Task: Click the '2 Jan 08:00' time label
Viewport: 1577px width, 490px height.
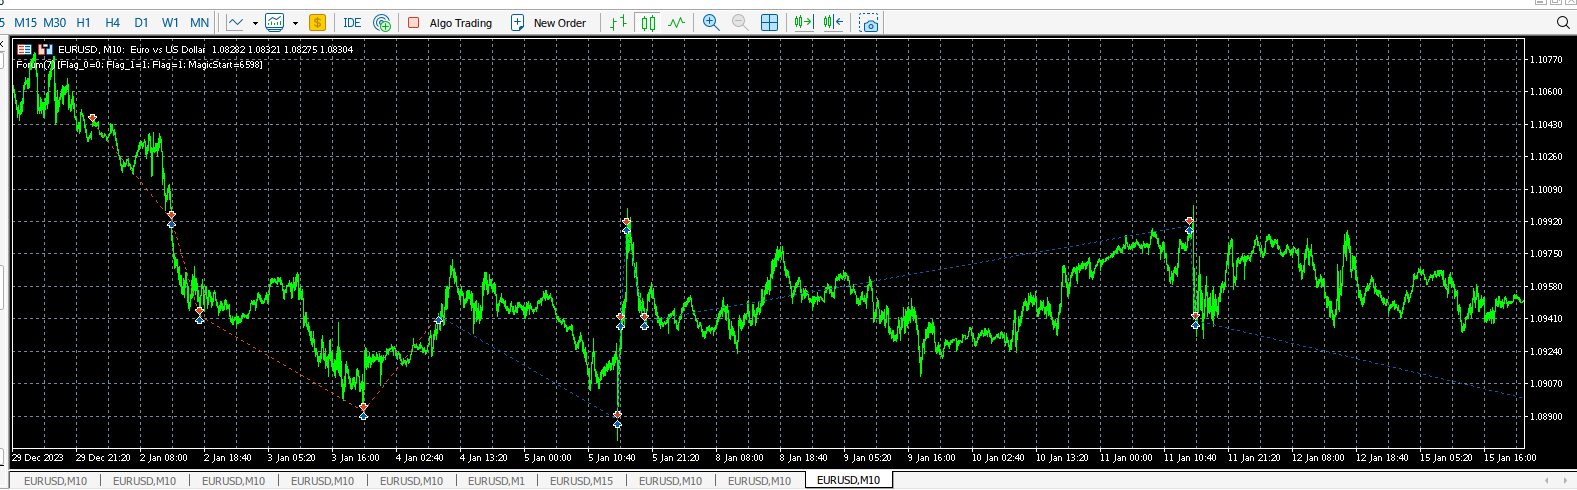Action: pyautogui.click(x=164, y=458)
